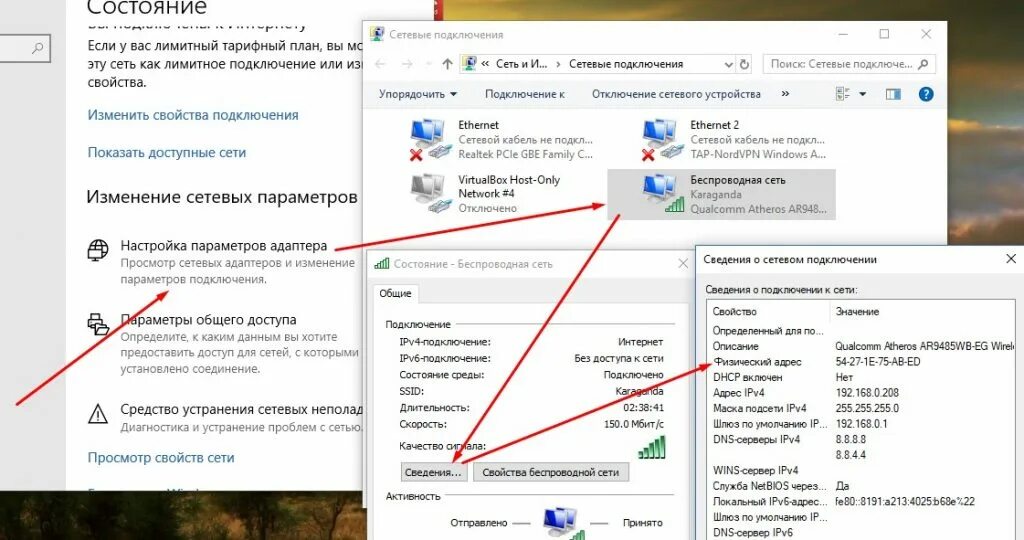Select MAC value 54-27-1E-75-AB-ED
Screen dimensions: 1024x540
click(878, 362)
